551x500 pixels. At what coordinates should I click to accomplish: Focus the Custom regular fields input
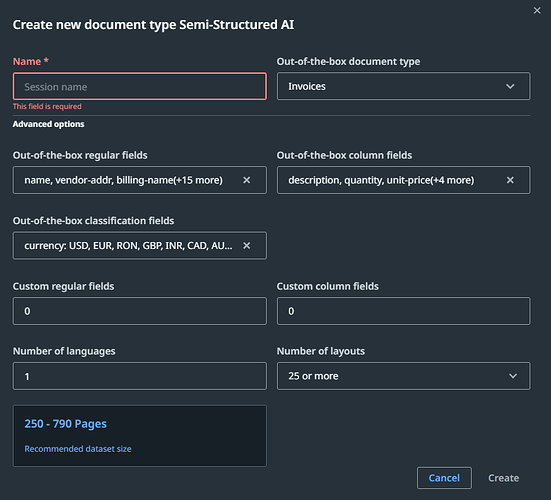(140, 311)
